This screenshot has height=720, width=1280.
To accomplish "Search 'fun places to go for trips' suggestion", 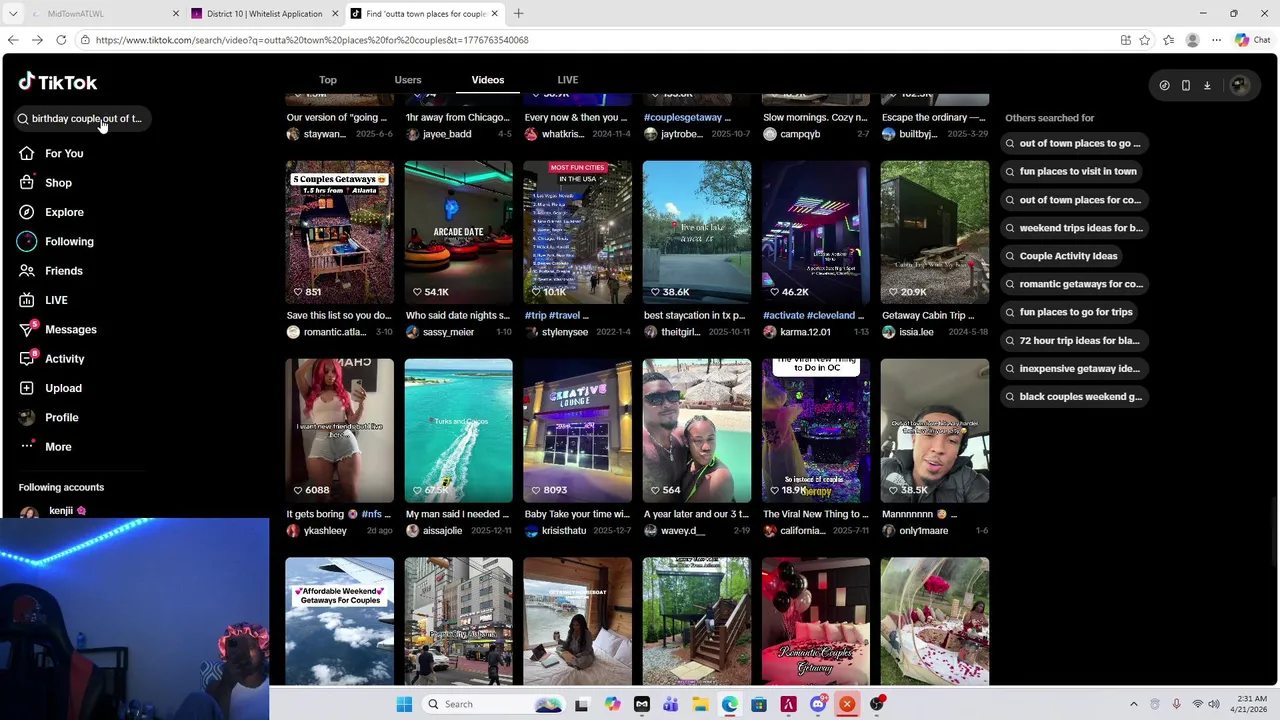I will coord(1068,312).
